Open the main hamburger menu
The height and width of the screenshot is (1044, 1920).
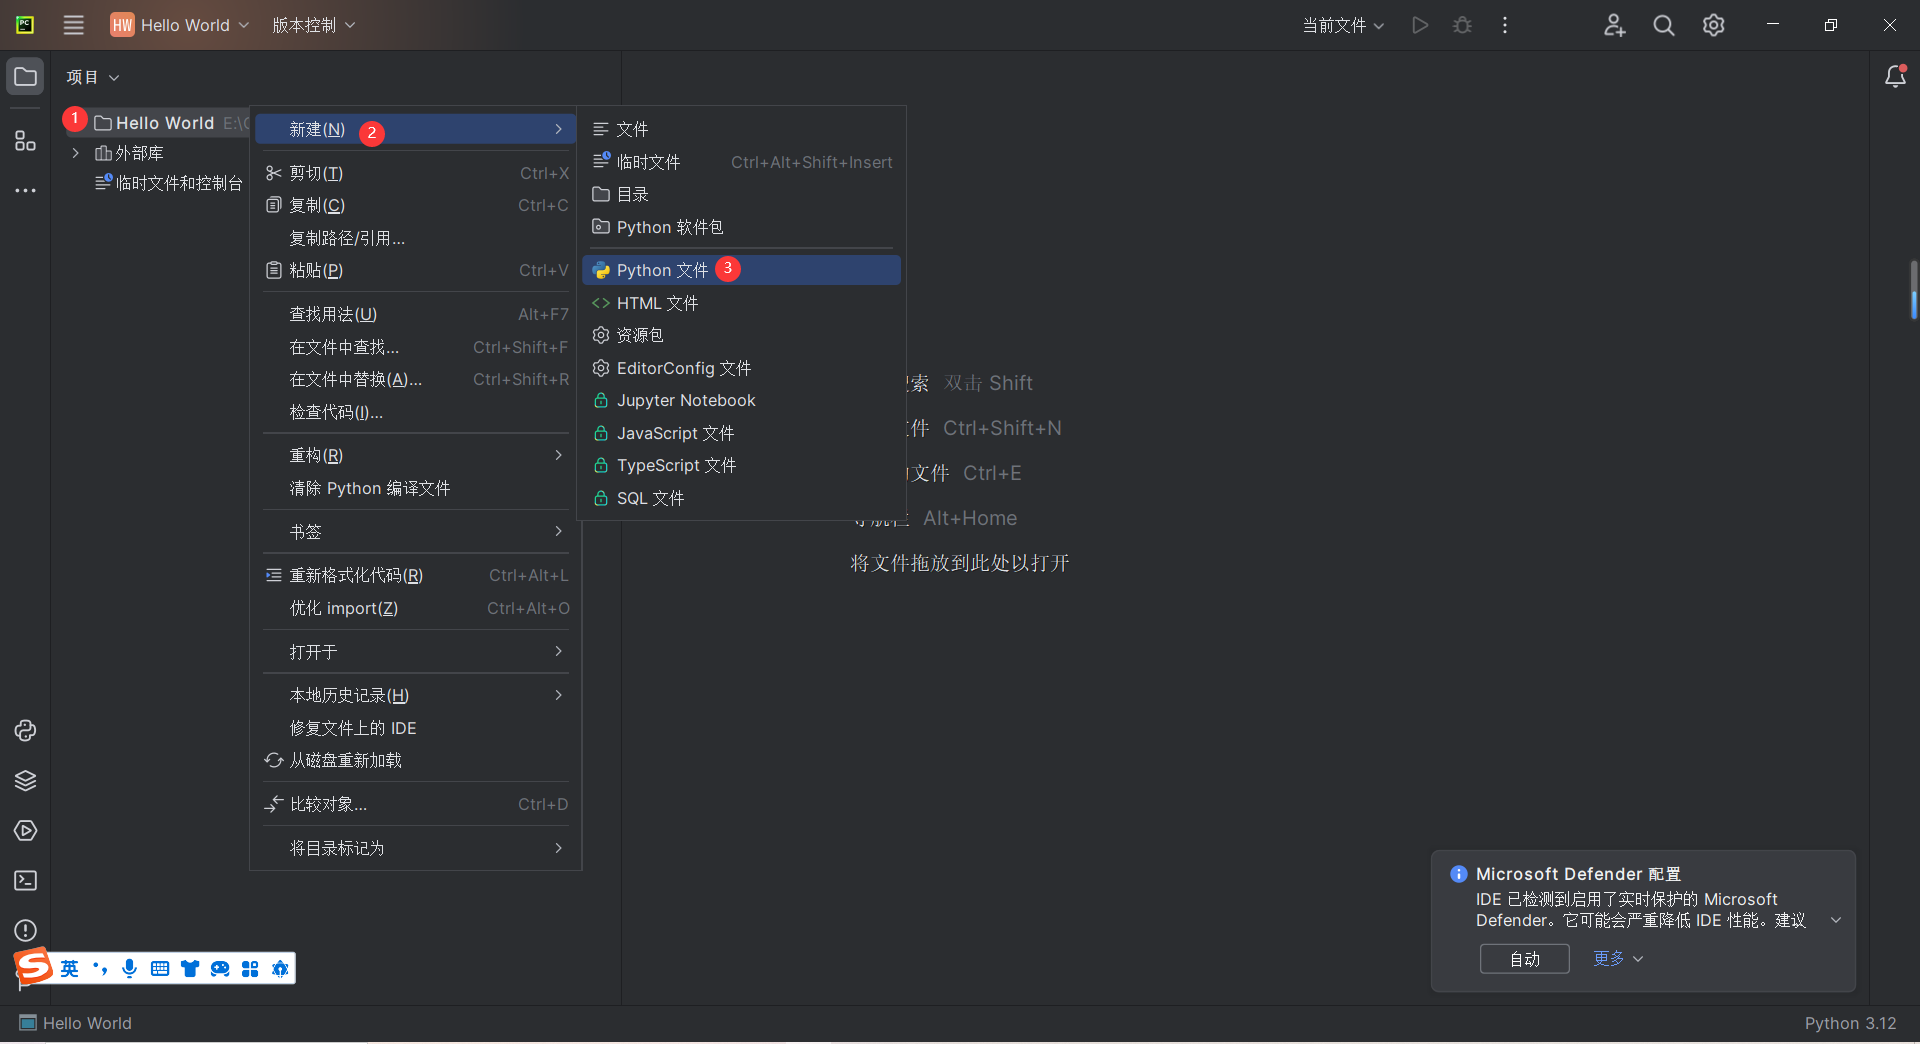click(x=74, y=25)
